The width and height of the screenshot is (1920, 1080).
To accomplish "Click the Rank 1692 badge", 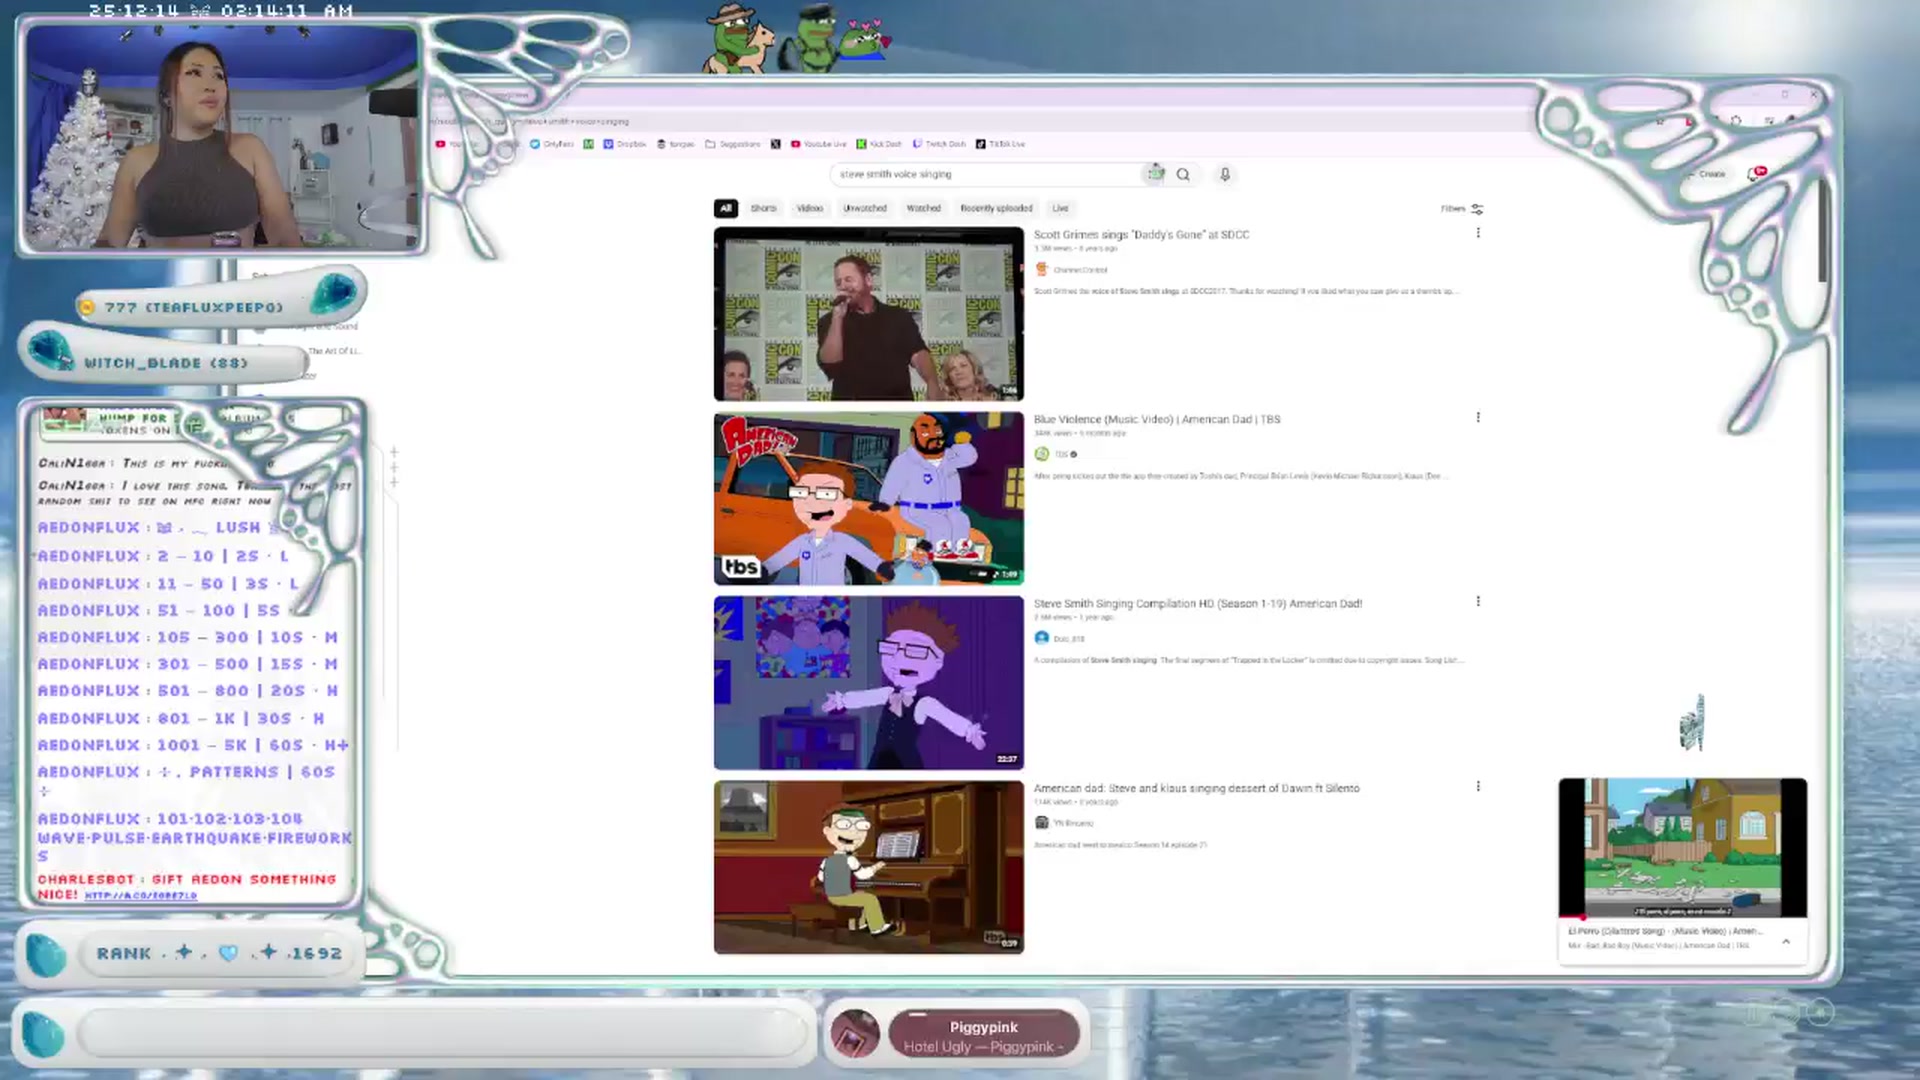I will (219, 953).
